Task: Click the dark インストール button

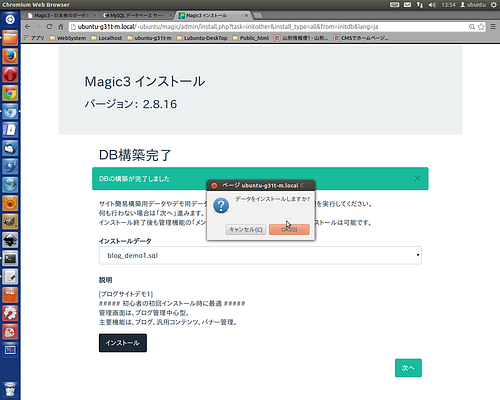Action: click(123, 343)
